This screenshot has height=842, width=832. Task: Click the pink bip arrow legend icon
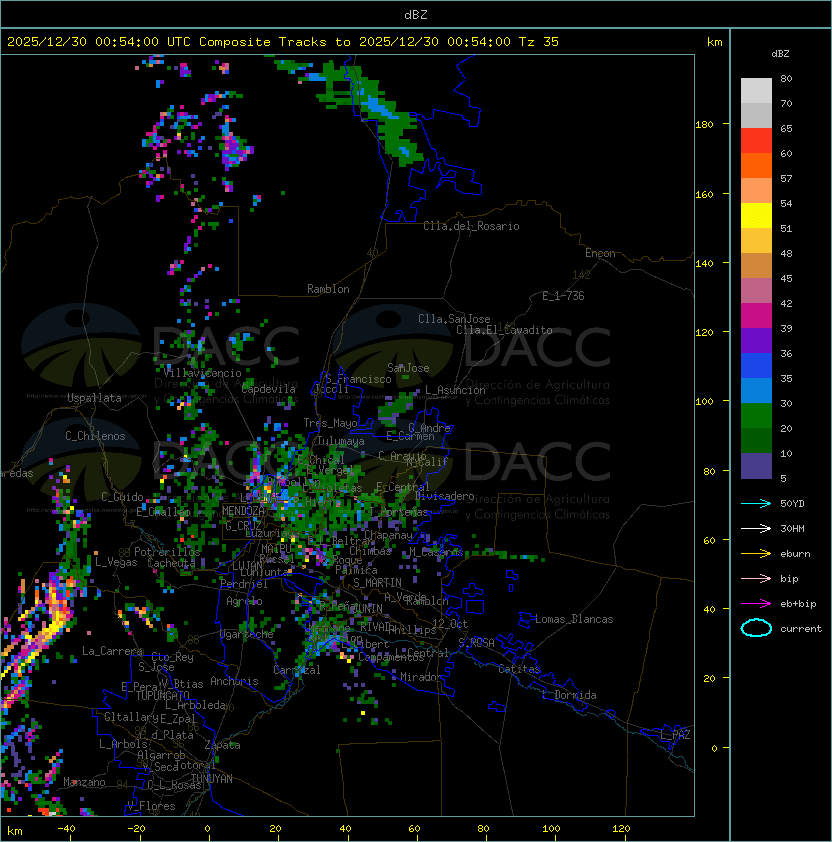pyautogui.click(x=756, y=578)
